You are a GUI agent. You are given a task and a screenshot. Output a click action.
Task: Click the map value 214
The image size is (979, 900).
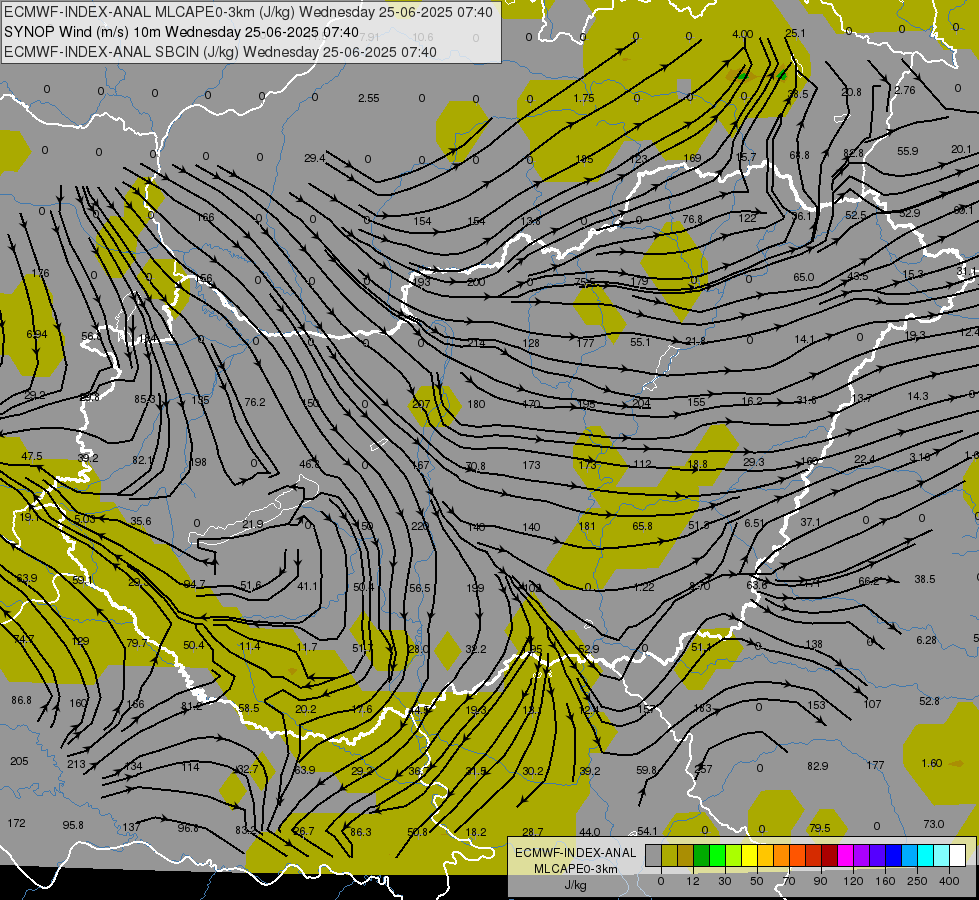point(476,343)
